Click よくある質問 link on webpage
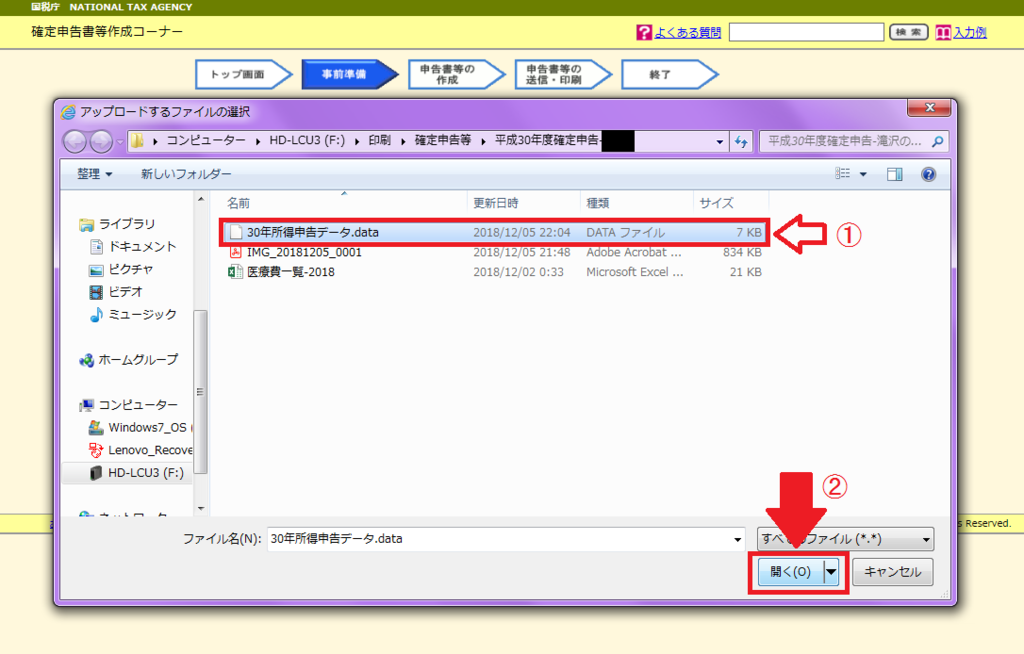Image resolution: width=1024 pixels, height=654 pixels. point(688,33)
